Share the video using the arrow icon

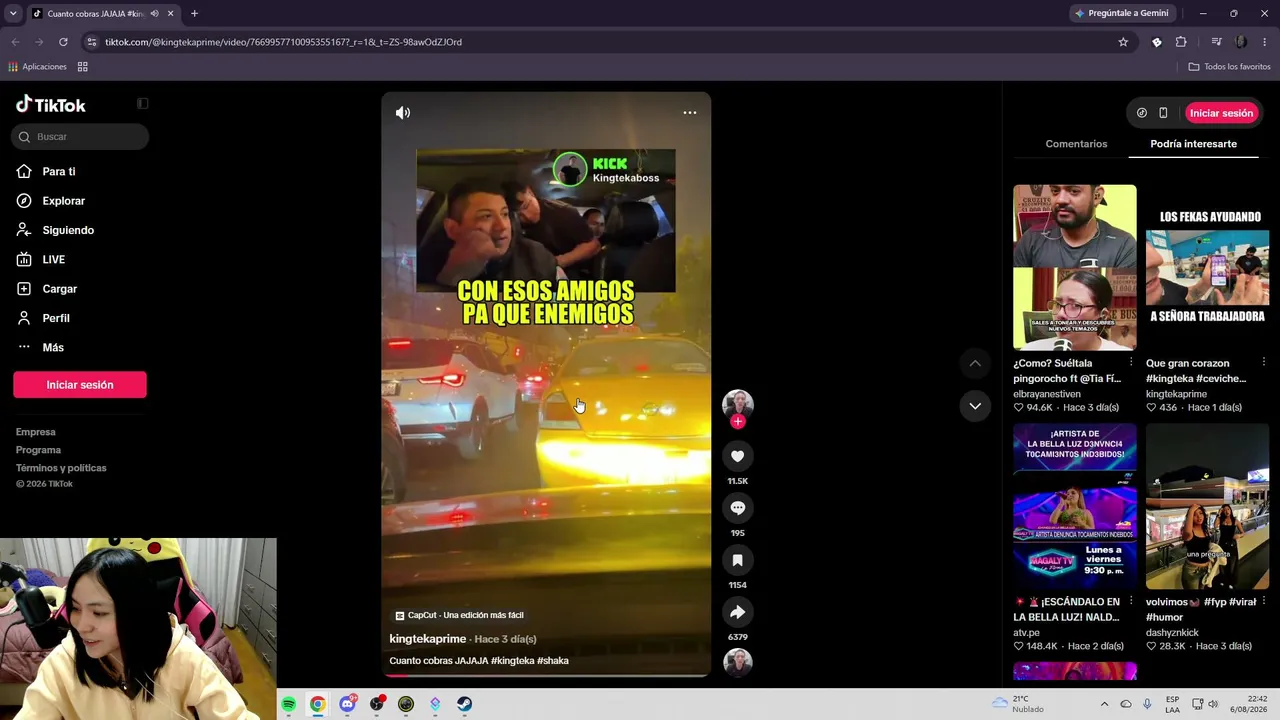coord(738,612)
